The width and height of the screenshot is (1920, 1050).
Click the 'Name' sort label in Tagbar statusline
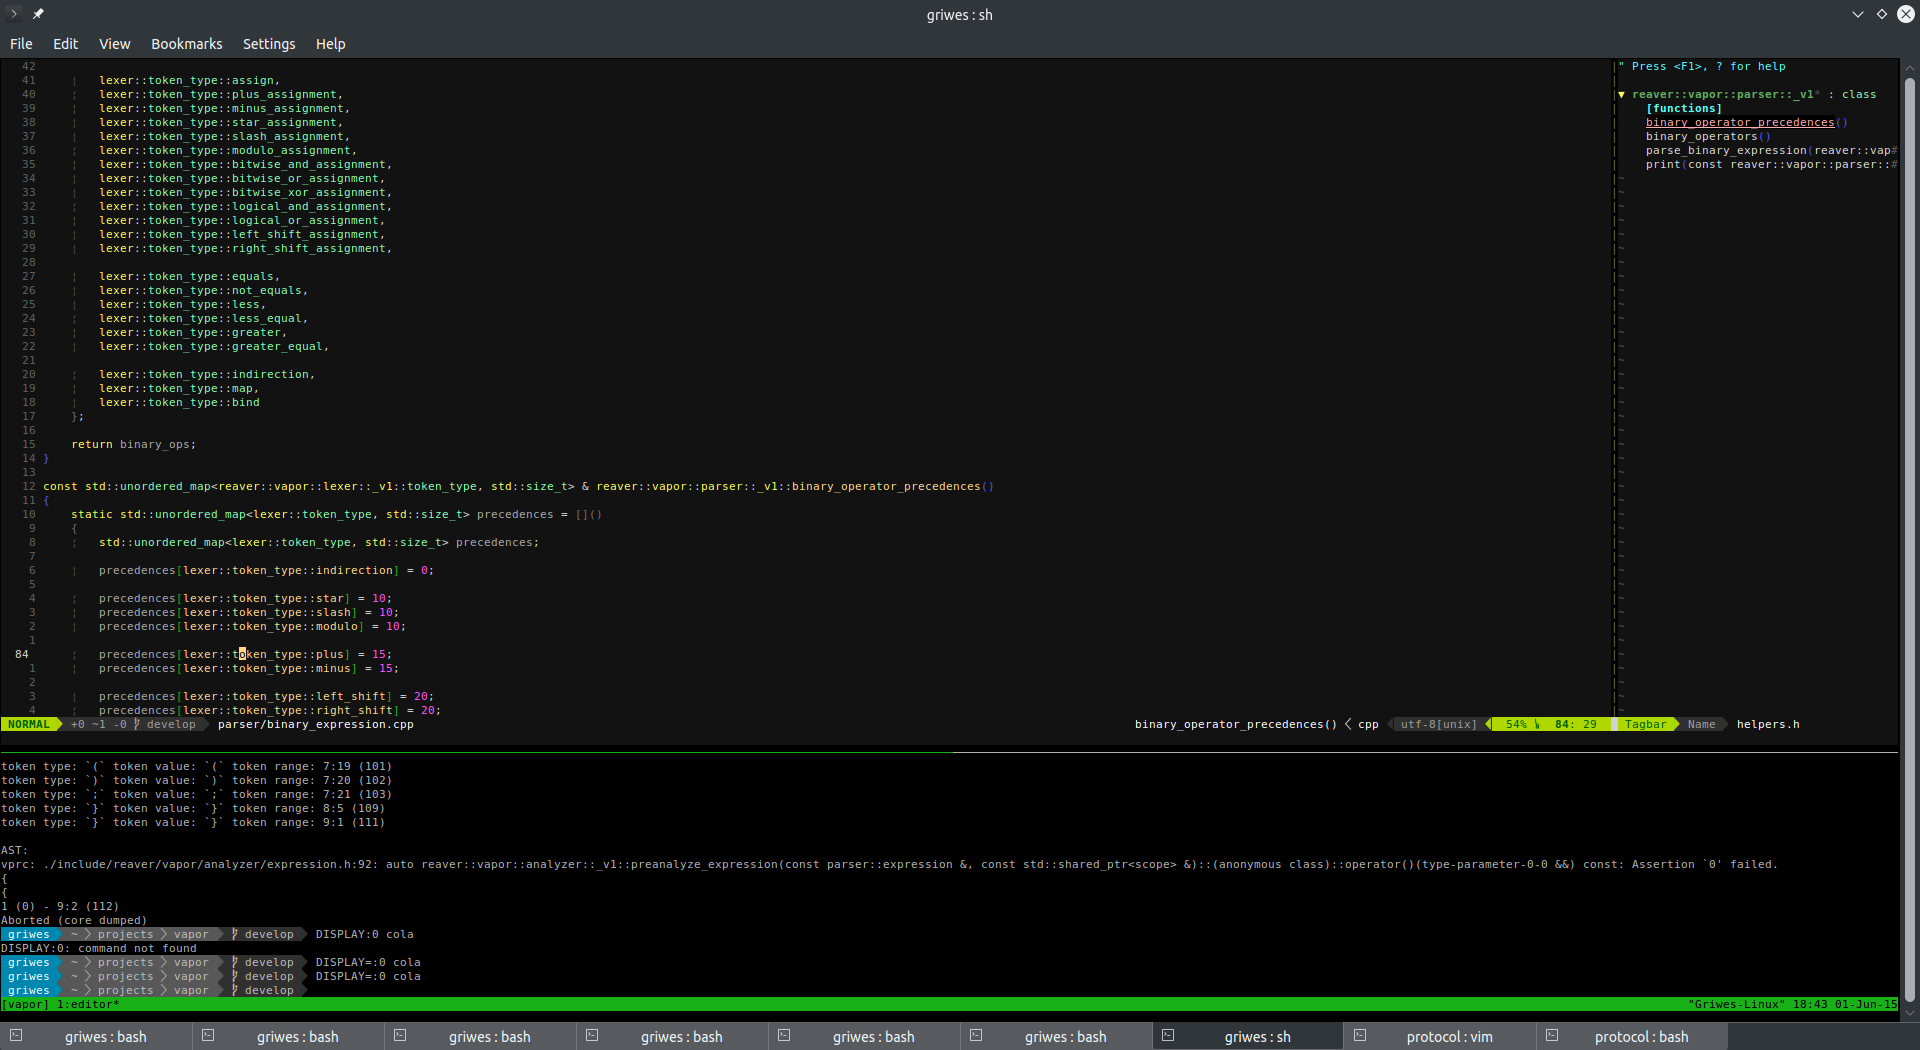pyautogui.click(x=1701, y=725)
